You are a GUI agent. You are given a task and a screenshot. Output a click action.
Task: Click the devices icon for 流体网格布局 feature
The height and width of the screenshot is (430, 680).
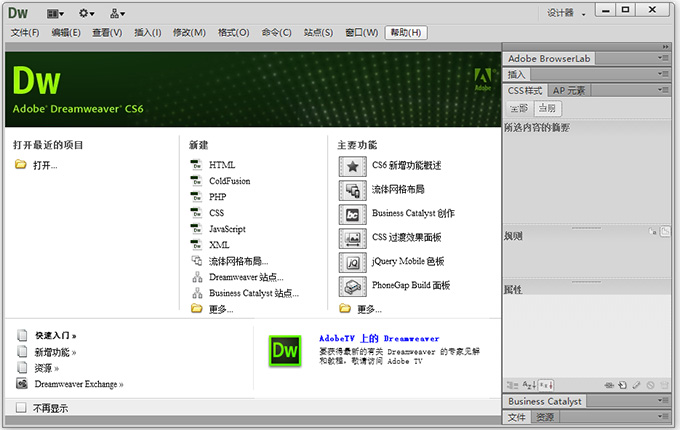(x=353, y=190)
